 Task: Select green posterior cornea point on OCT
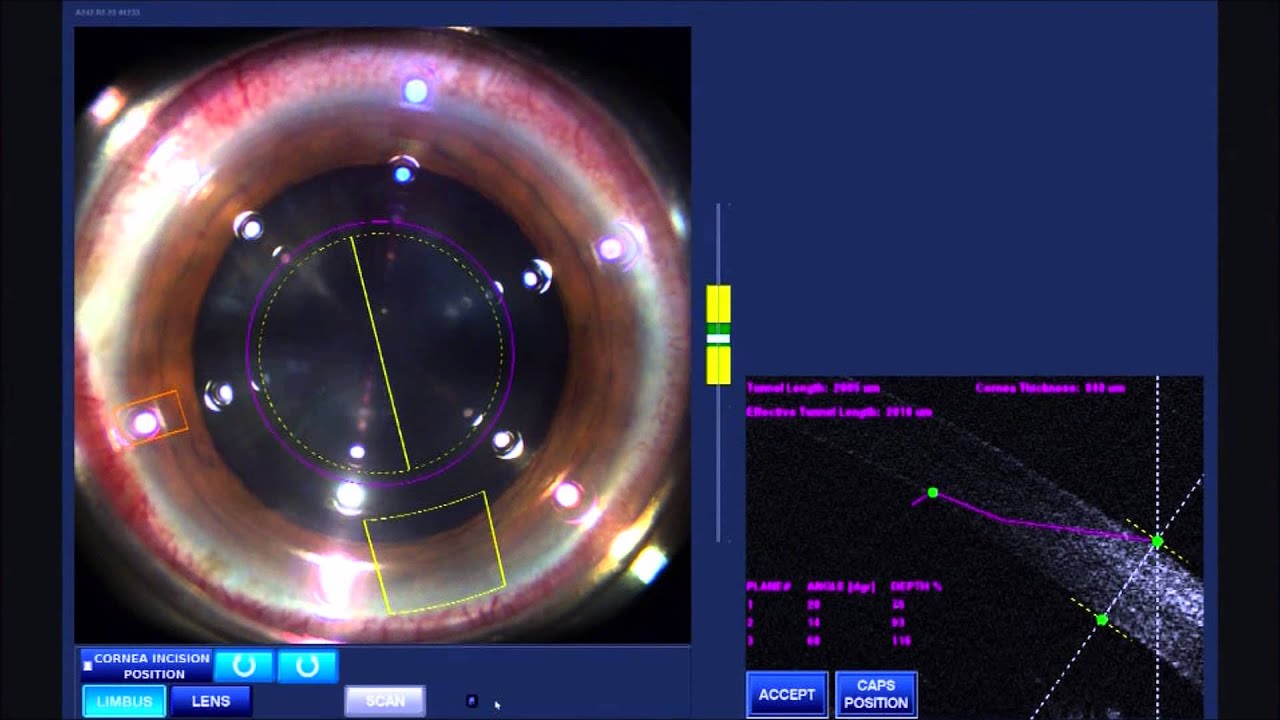coord(1102,620)
